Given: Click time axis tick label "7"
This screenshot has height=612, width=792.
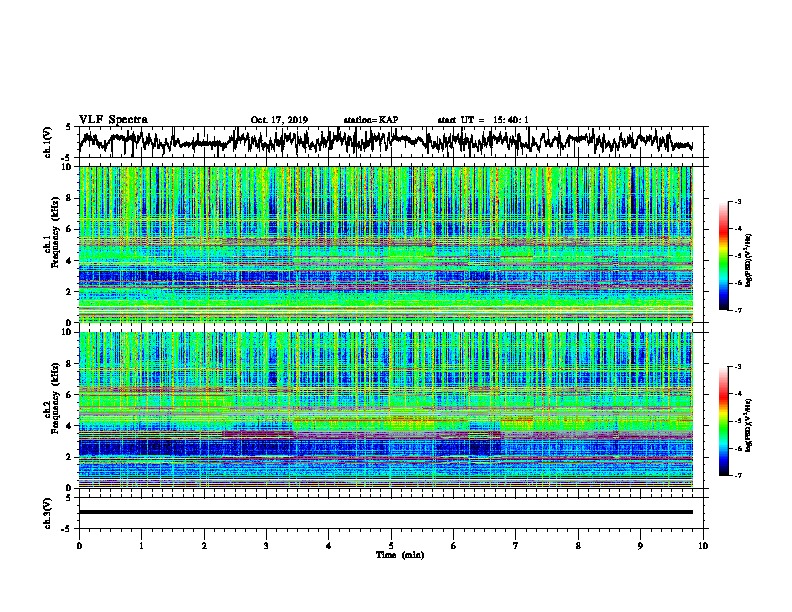Looking at the screenshot, I should [516, 546].
